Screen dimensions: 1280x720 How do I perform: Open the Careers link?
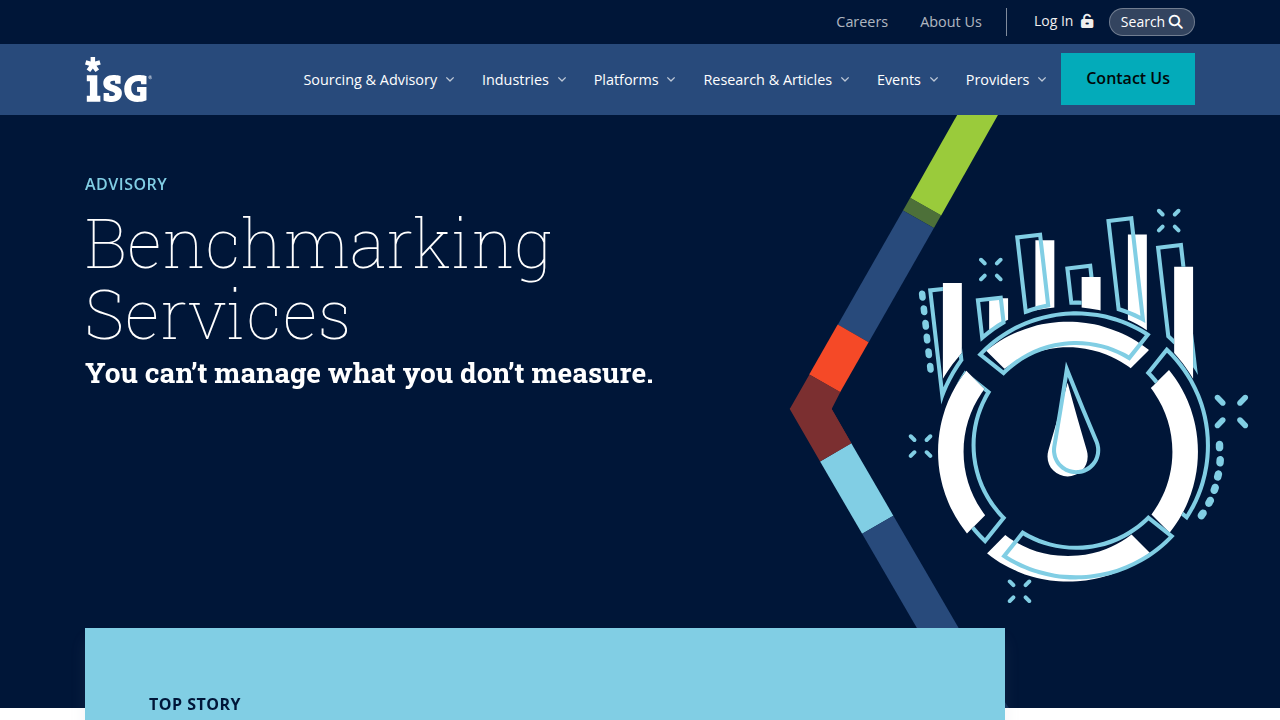pyautogui.click(x=862, y=22)
